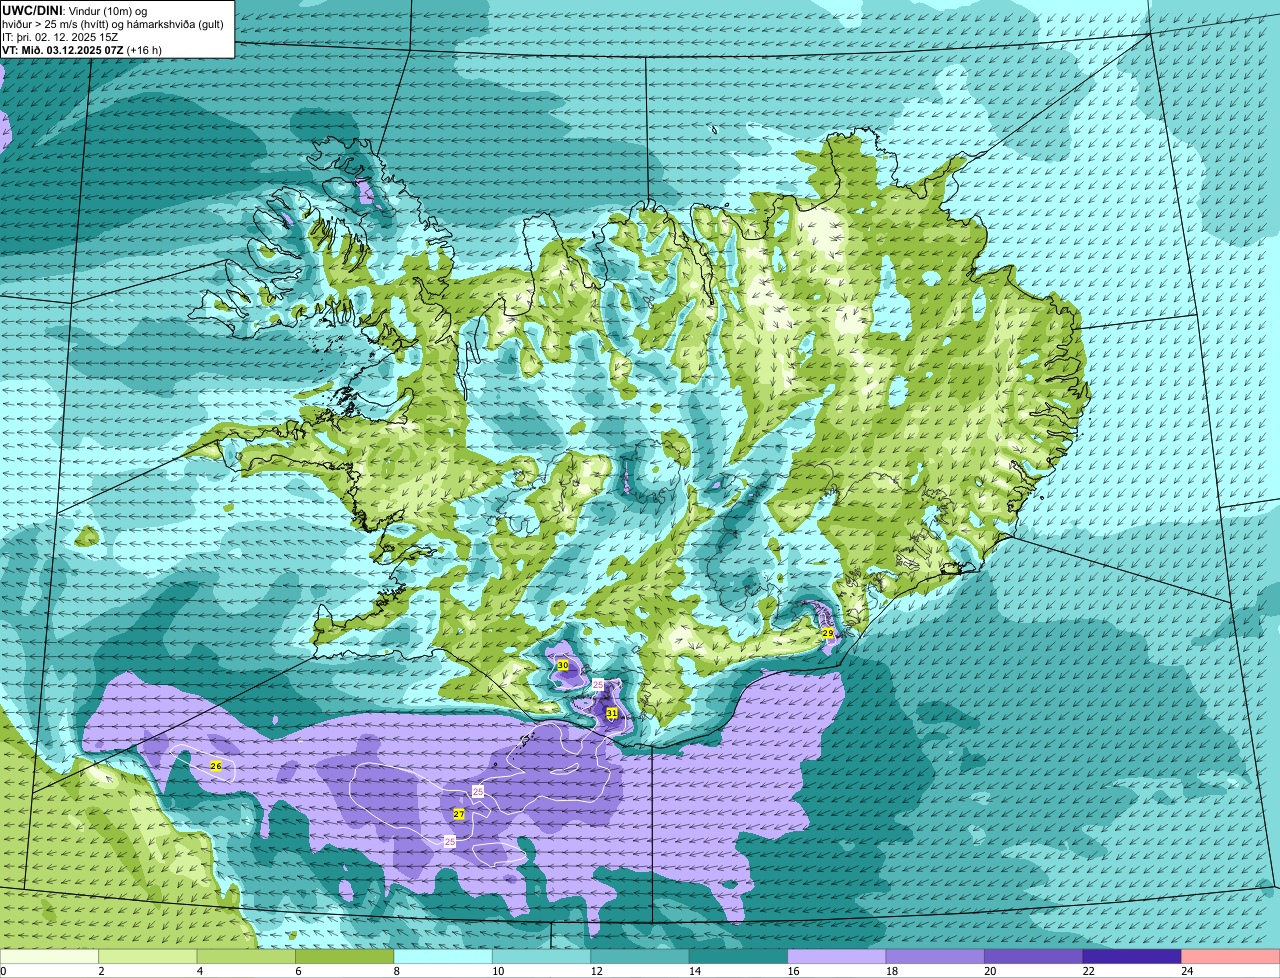Select the medium purple 18–20 color swatch
The height and width of the screenshot is (978, 1280).
(x=936, y=957)
